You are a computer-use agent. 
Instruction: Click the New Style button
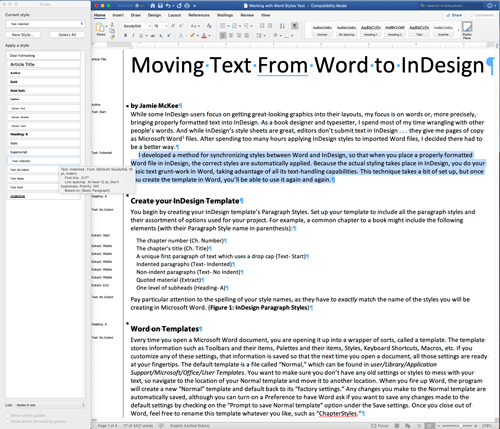pyautogui.click(x=23, y=35)
